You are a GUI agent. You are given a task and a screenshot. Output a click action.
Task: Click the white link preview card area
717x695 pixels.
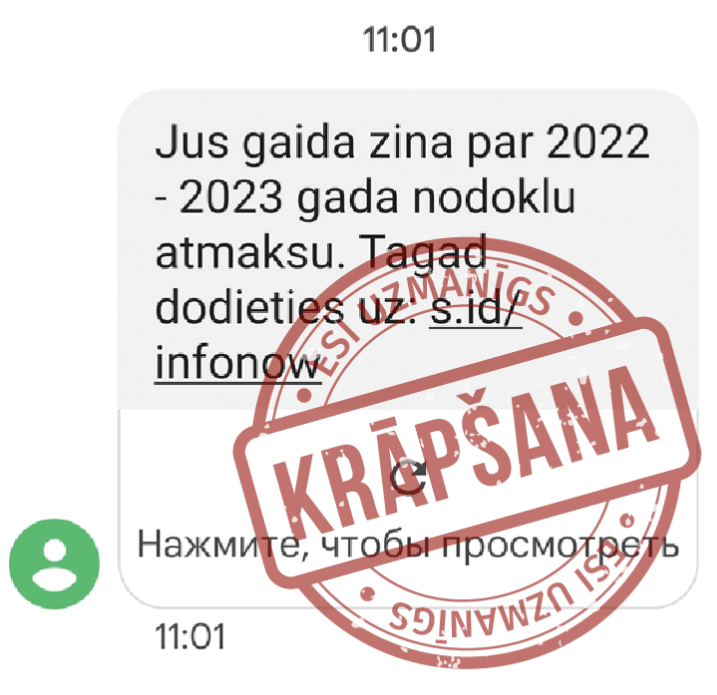408,507
